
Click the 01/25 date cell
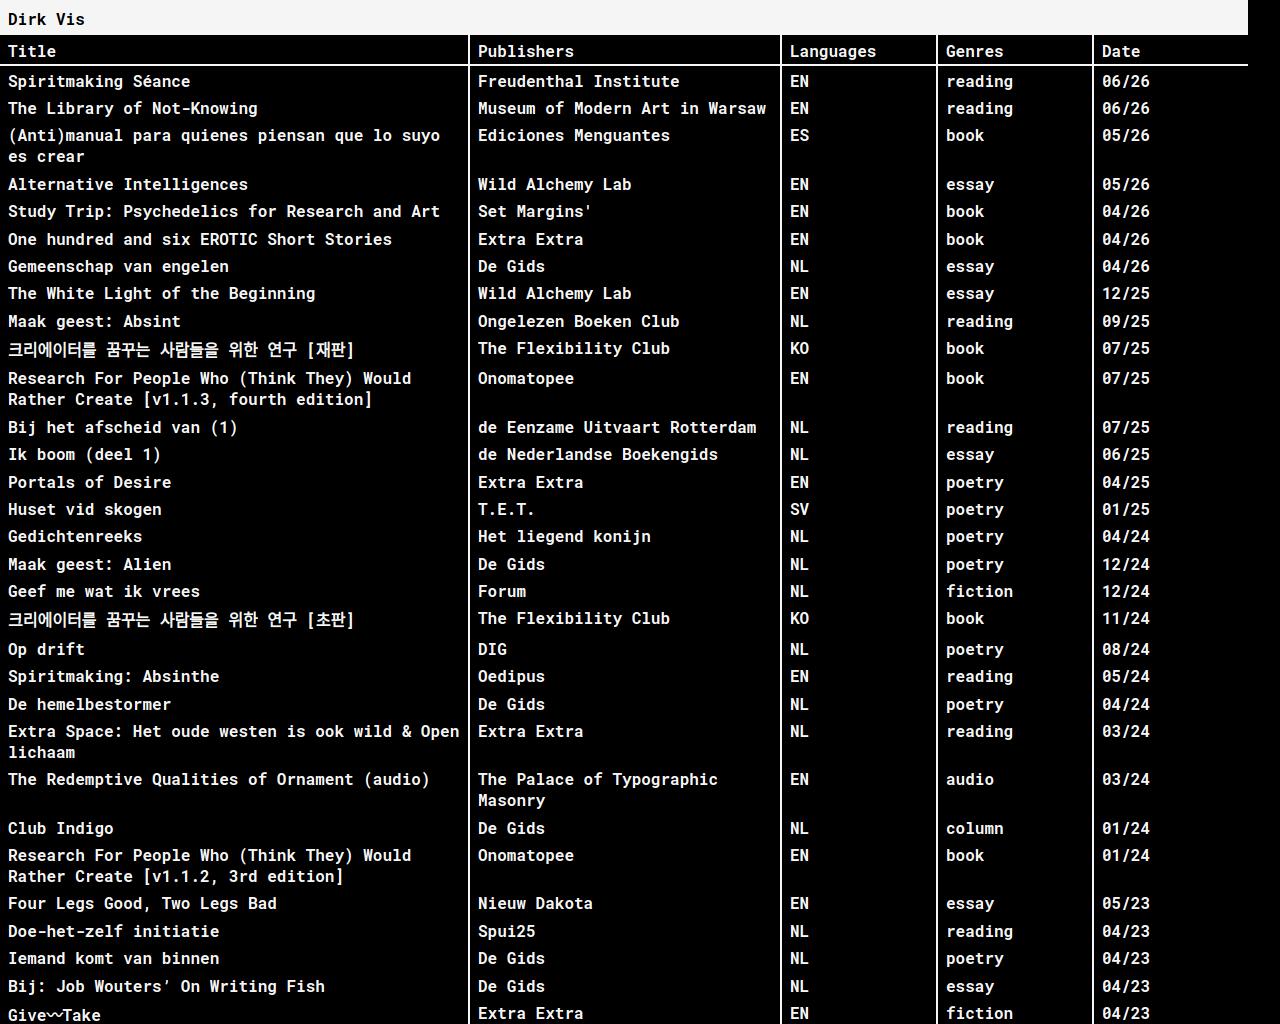pos(1126,509)
